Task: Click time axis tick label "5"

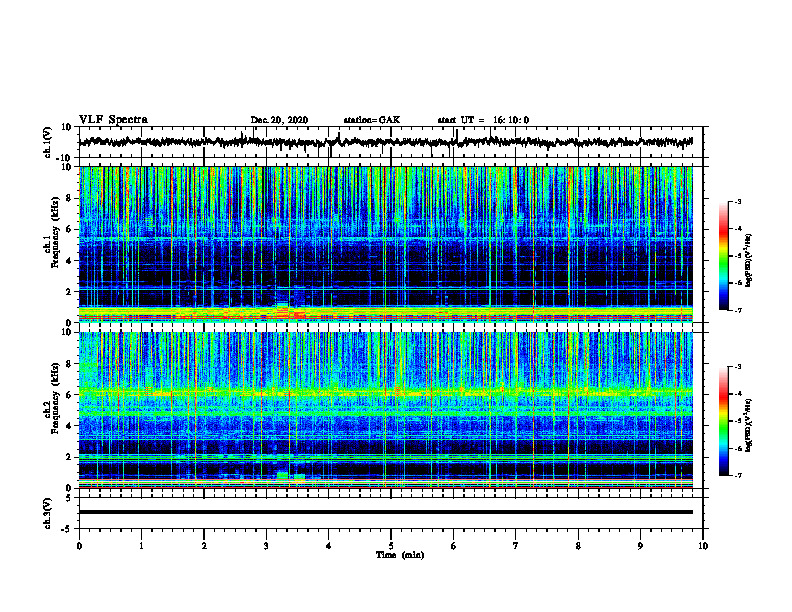Action: pyautogui.click(x=391, y=546)
